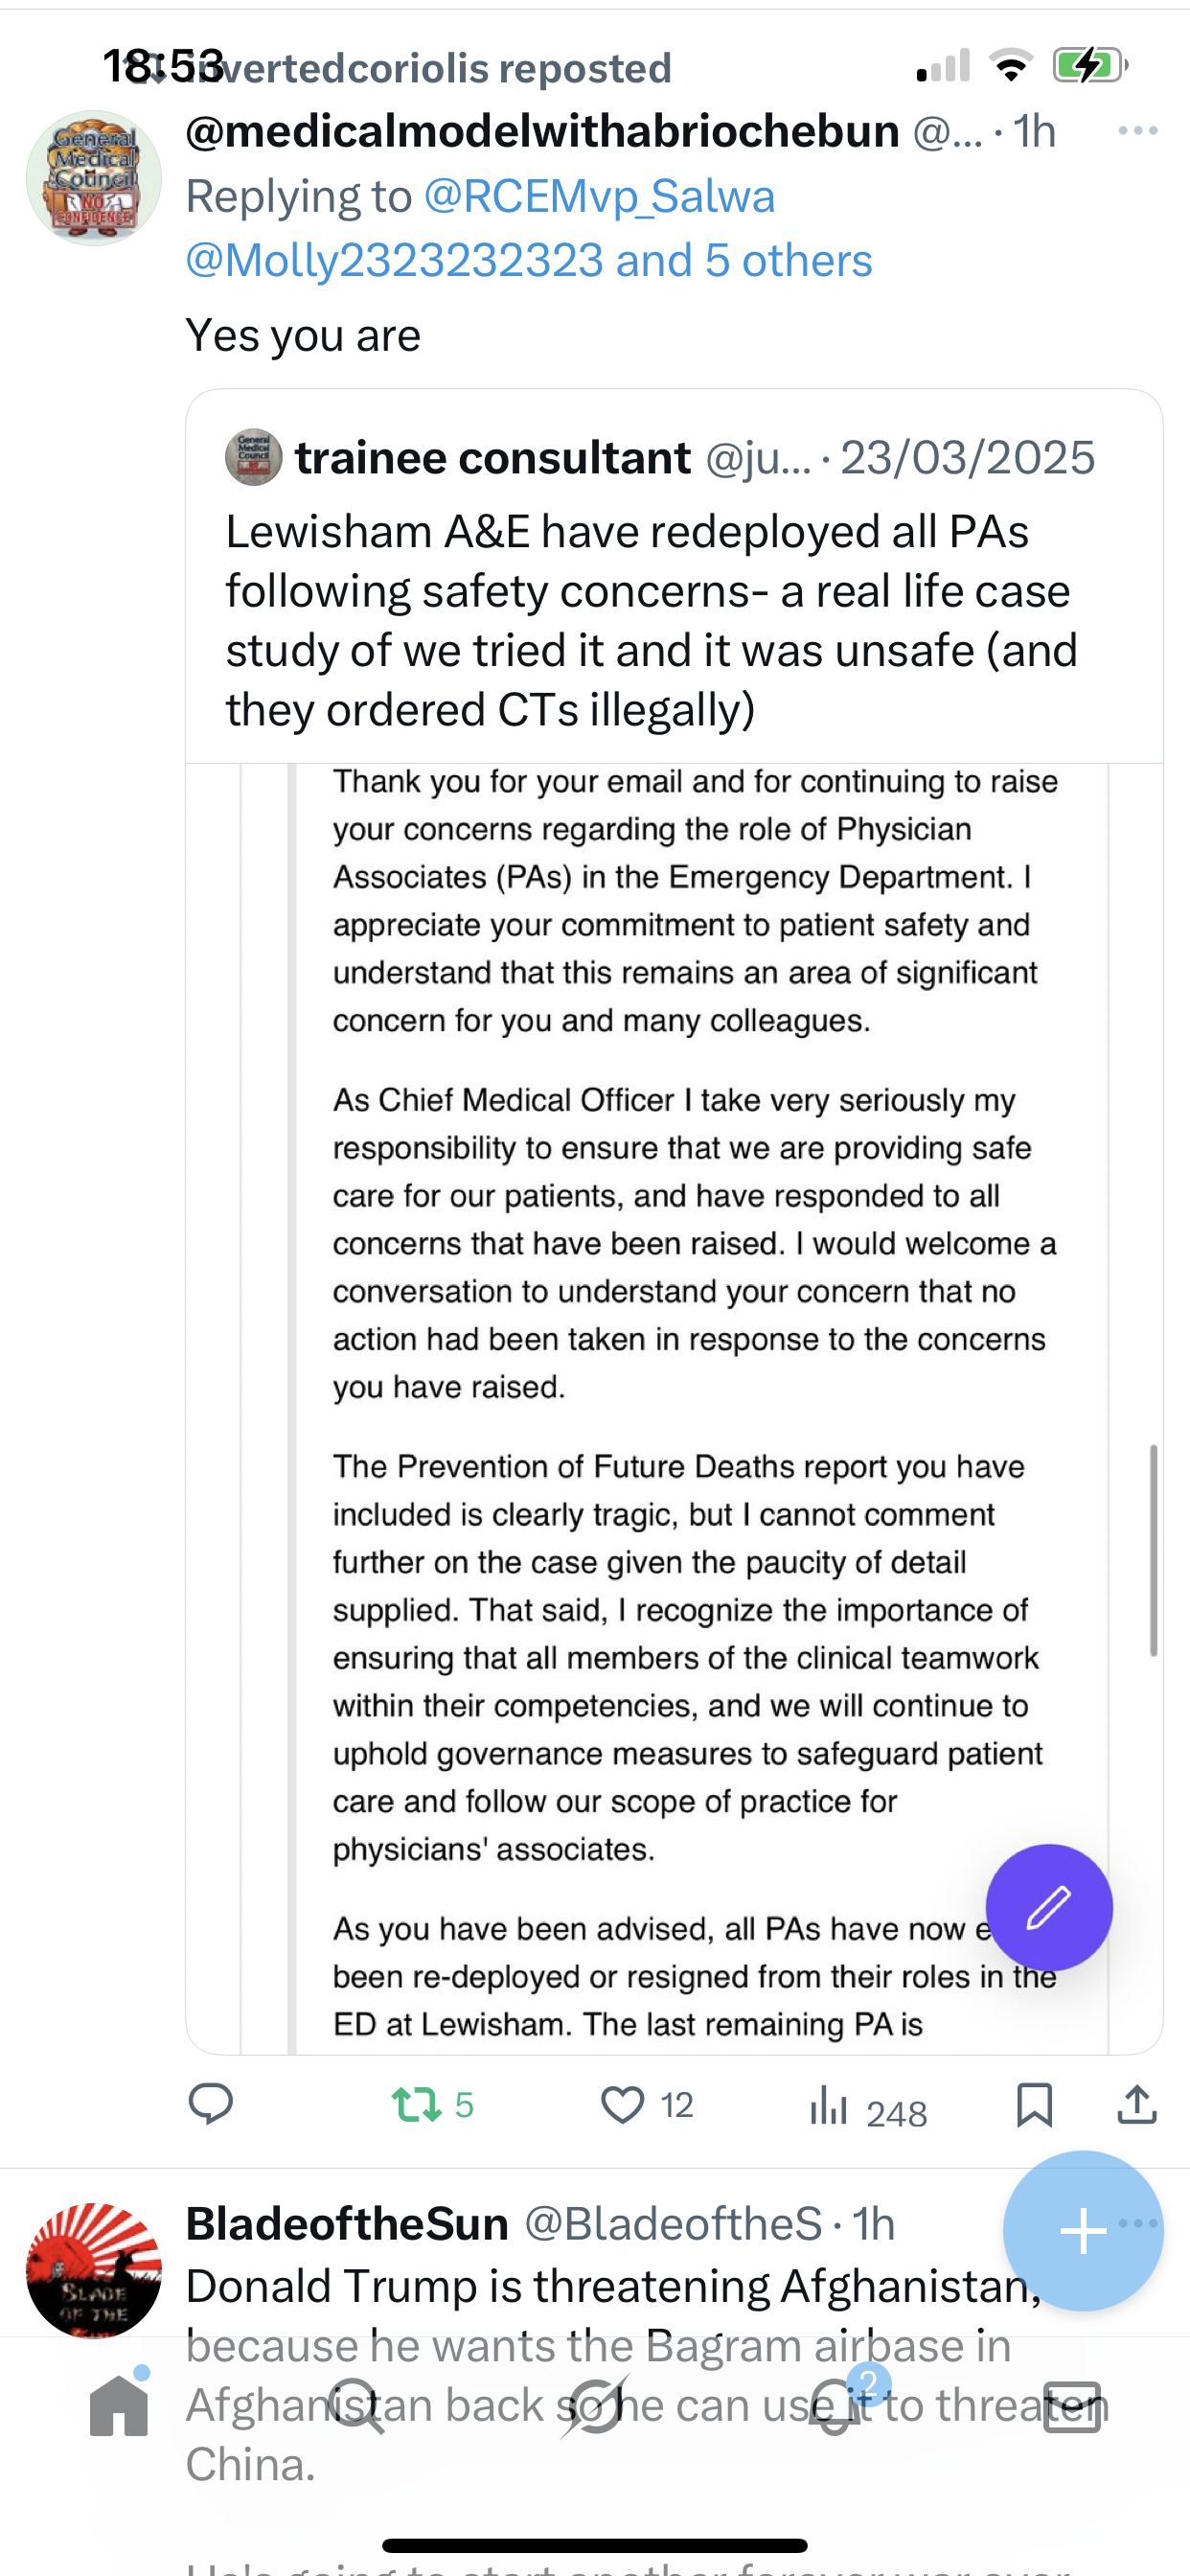Open Notifications tab with badge 2

pyautogui.click(x=835, y=2406)
